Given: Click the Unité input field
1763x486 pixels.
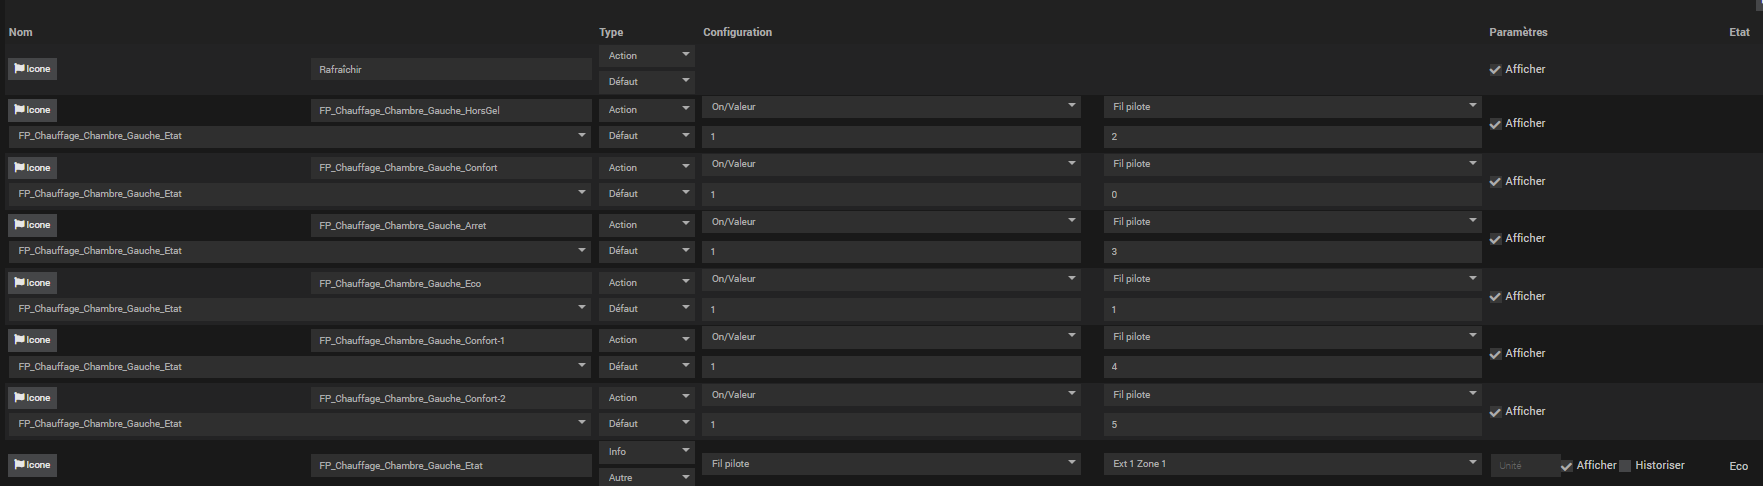Looking at the screenshot, I should (1524, 466).
